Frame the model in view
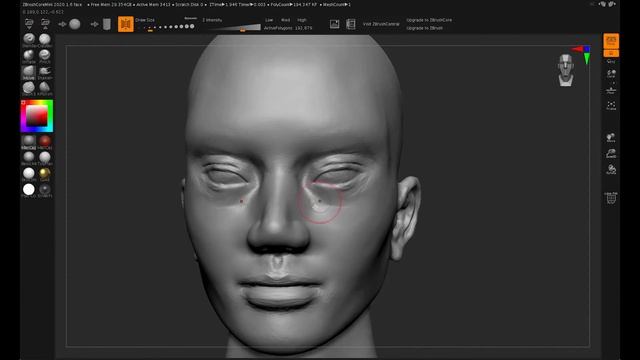The image size is (640, 360). tap(611, 106)
